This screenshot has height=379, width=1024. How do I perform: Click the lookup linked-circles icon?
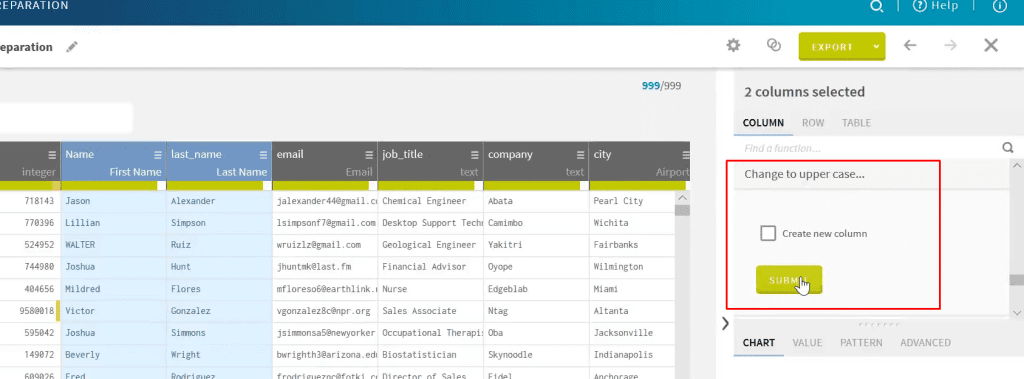click(x=774, y=45)
